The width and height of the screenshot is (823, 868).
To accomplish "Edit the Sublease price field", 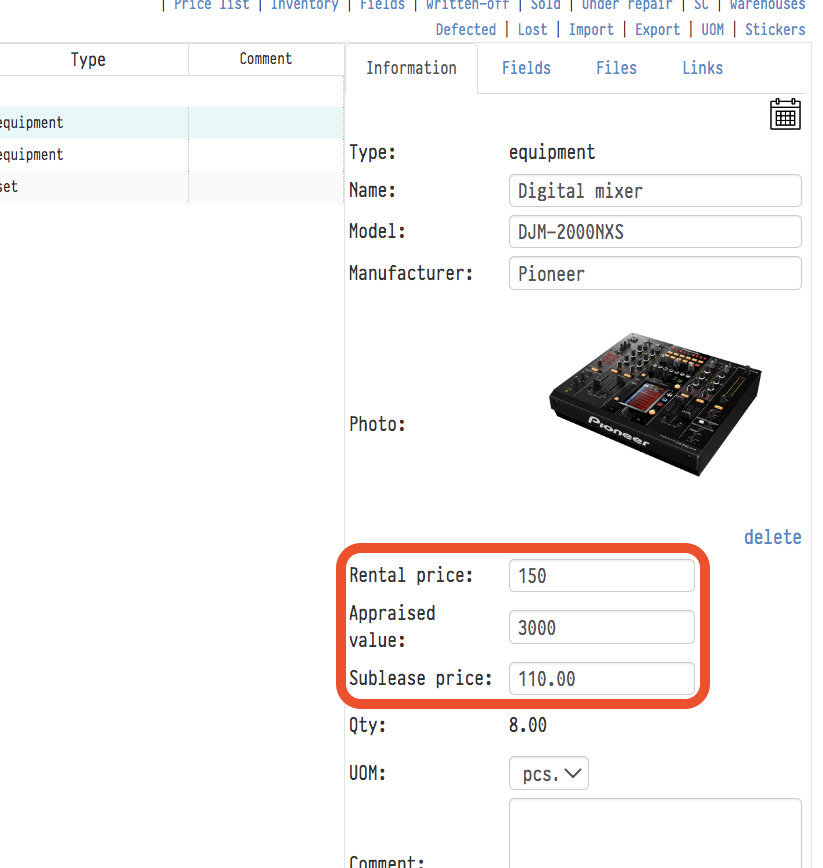I will pos(601,679).
